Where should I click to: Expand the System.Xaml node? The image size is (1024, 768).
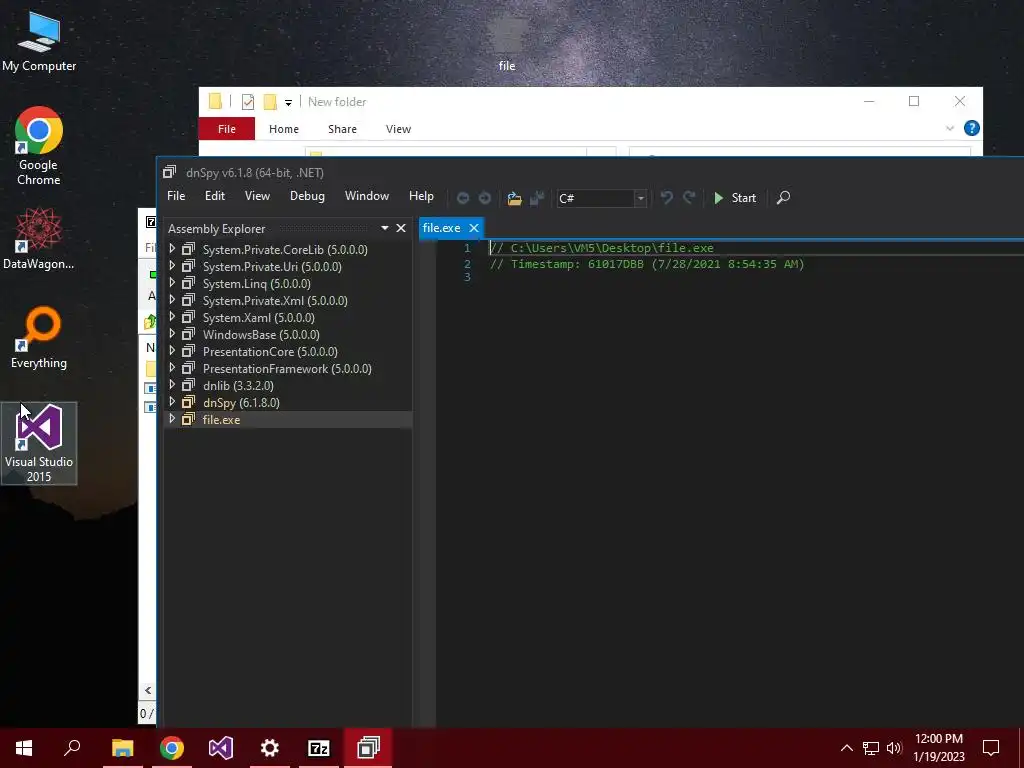click(x=172, y=317)
